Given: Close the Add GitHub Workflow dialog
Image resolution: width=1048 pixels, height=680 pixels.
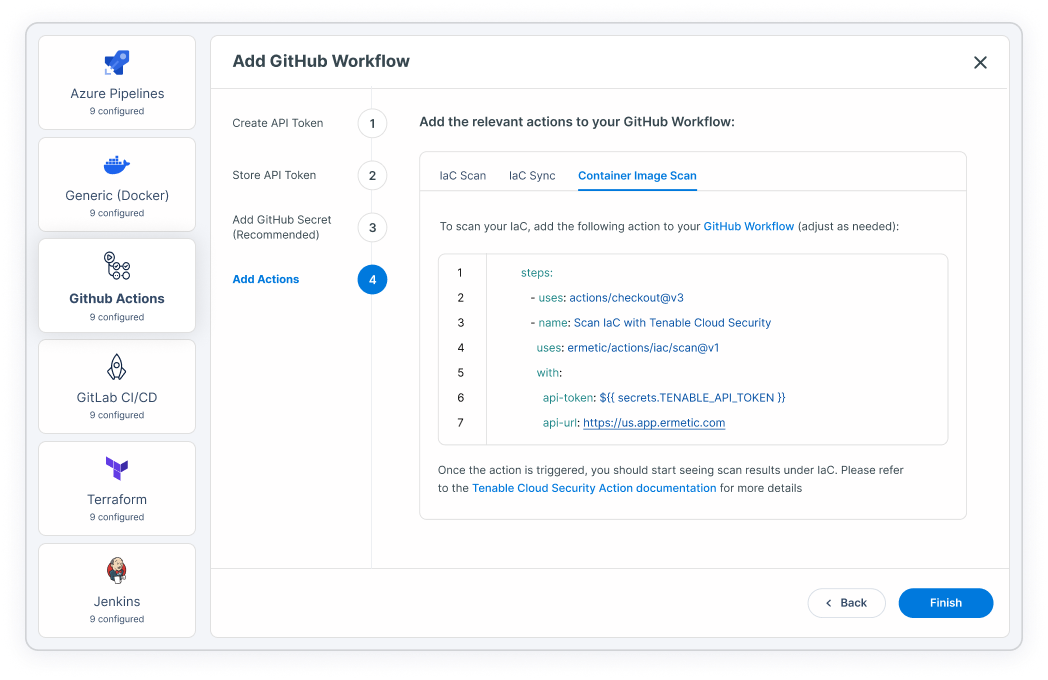Looking at the screenshot, I should point(980,62).
